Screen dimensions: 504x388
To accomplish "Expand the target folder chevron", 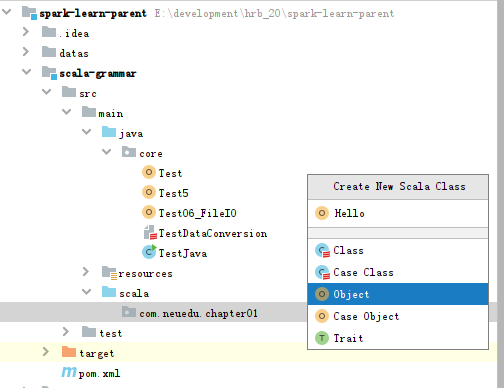I will coord(46,352).
